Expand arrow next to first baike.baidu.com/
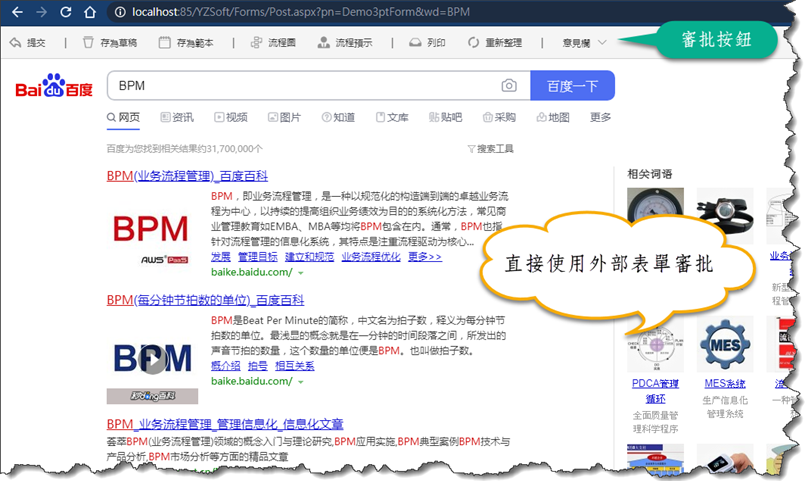 [x=301, y=273]
